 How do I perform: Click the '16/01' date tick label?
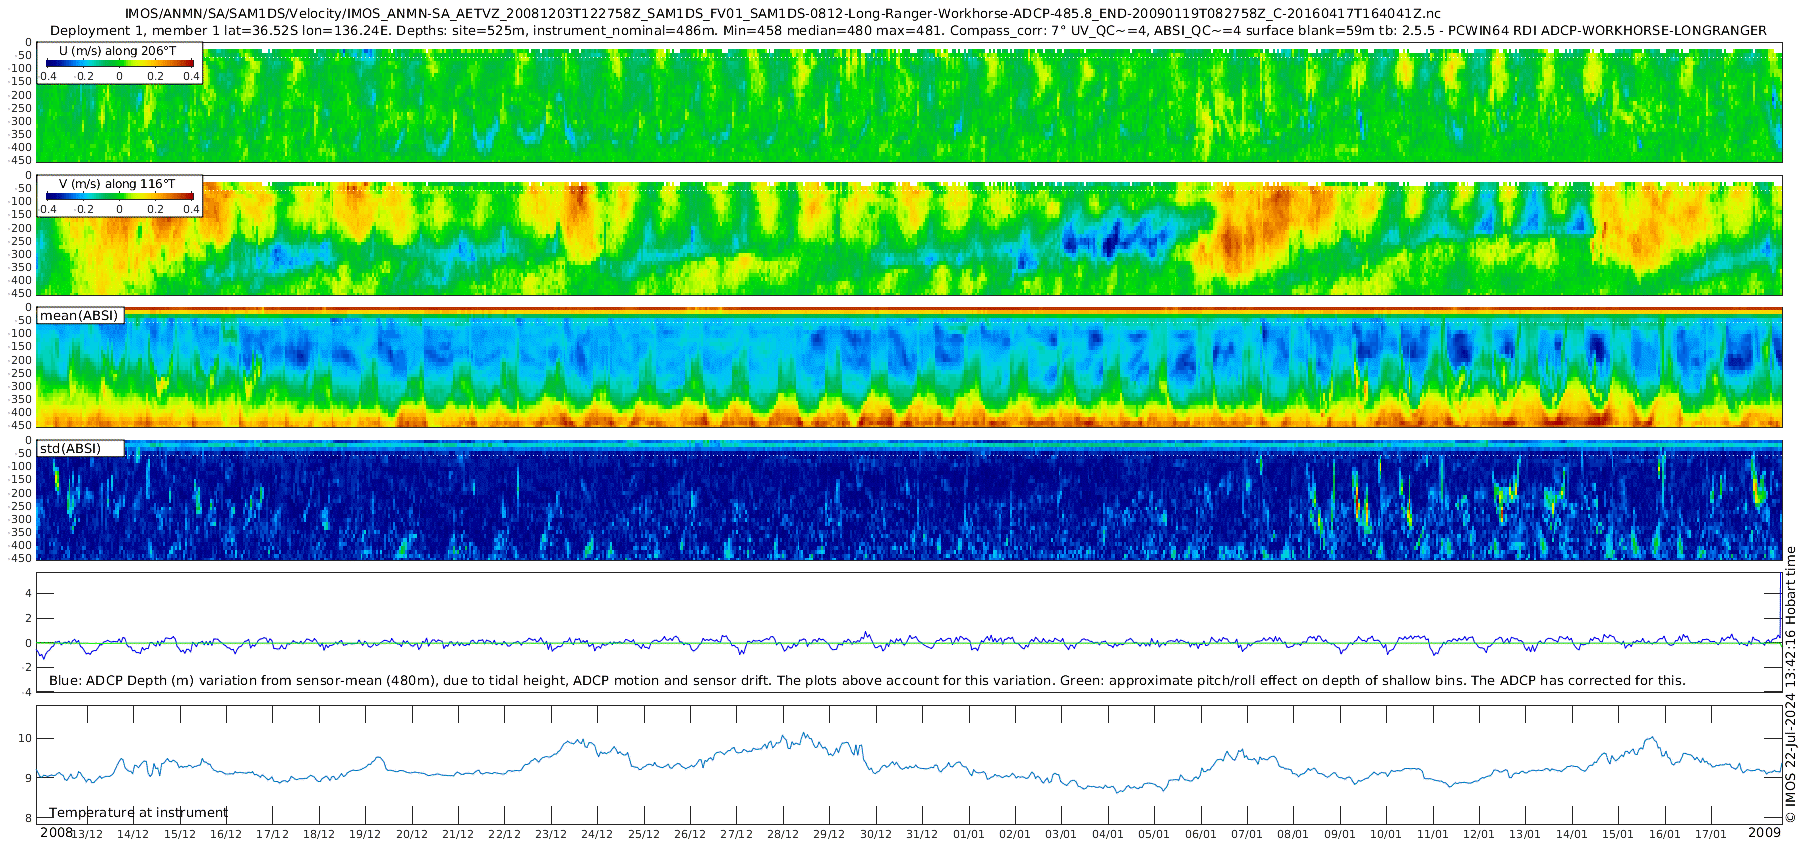pyautogui.click(x=1665, y=835)
